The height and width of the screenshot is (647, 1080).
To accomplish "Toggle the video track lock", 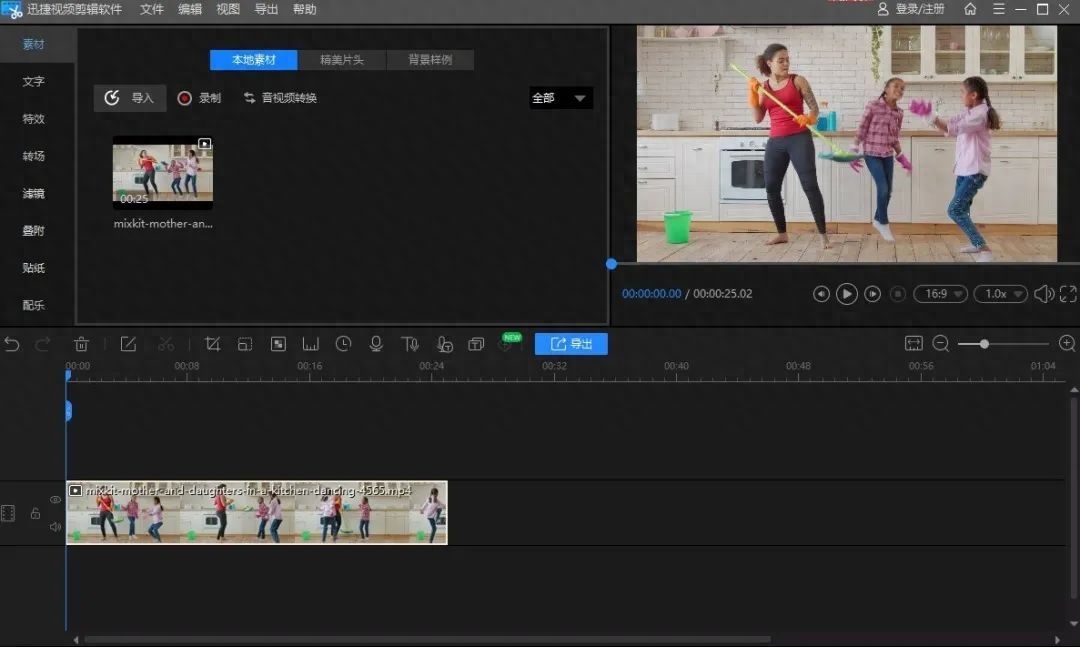I will pyautogui.click(x=35, y=513).
